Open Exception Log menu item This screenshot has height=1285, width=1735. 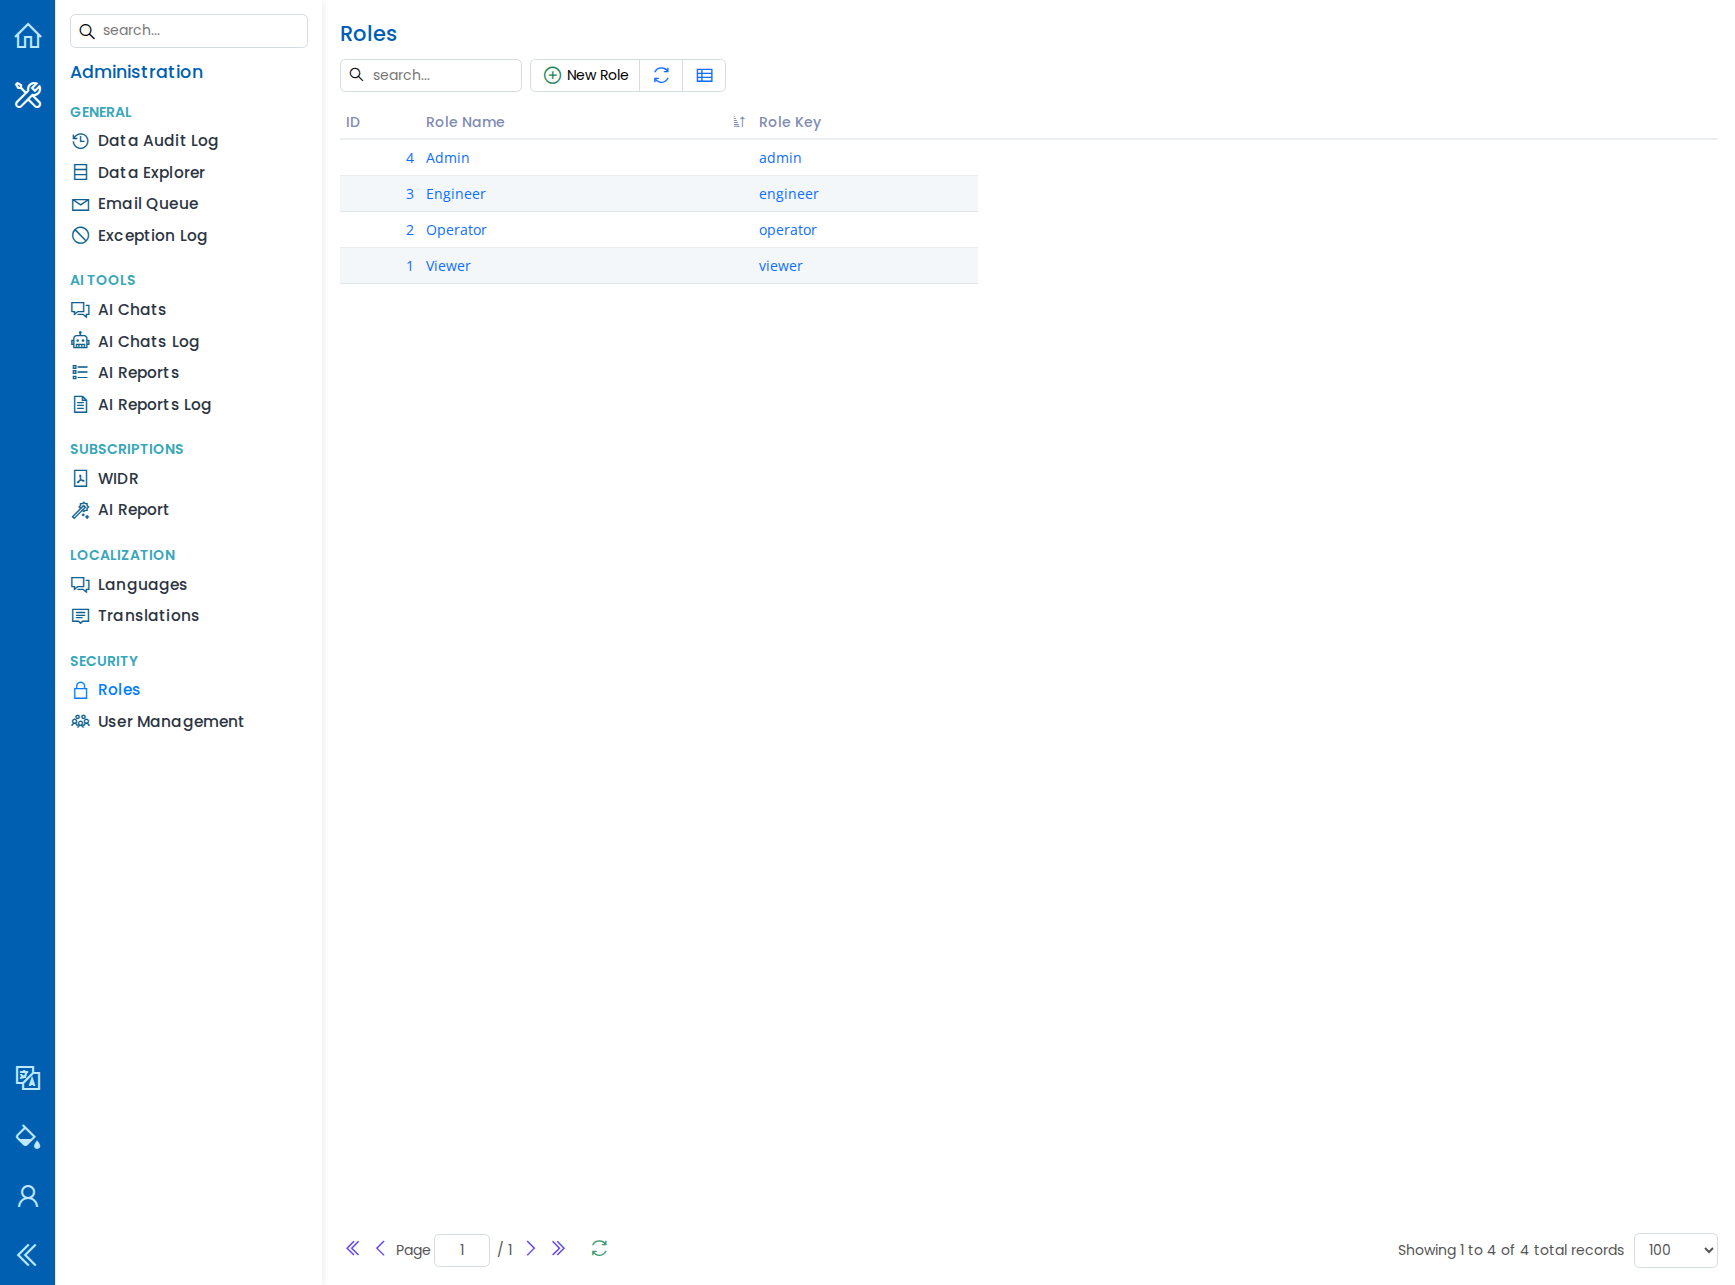(152, 236)
